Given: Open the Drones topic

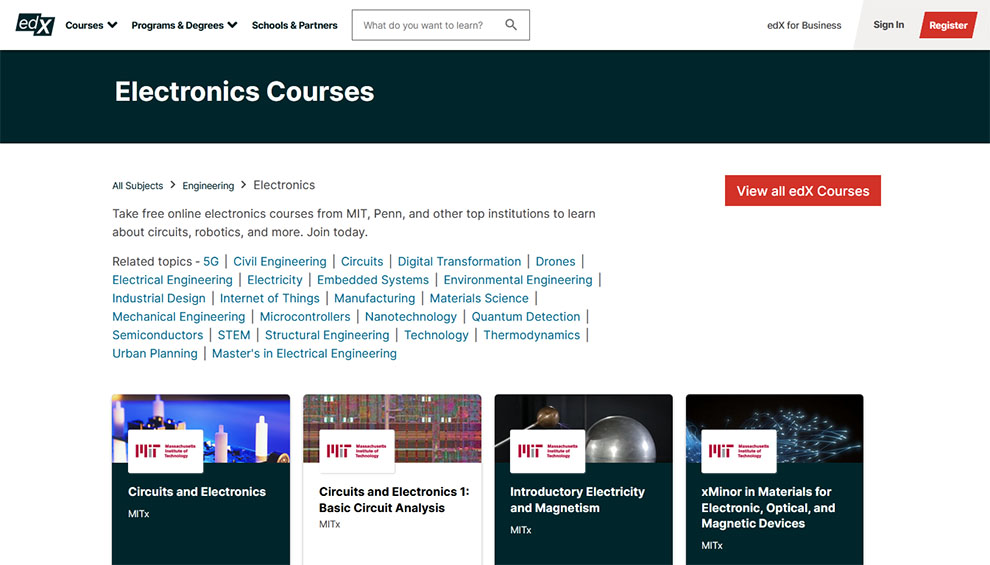Looking at the screenshot, I should [x=556, y=261].
